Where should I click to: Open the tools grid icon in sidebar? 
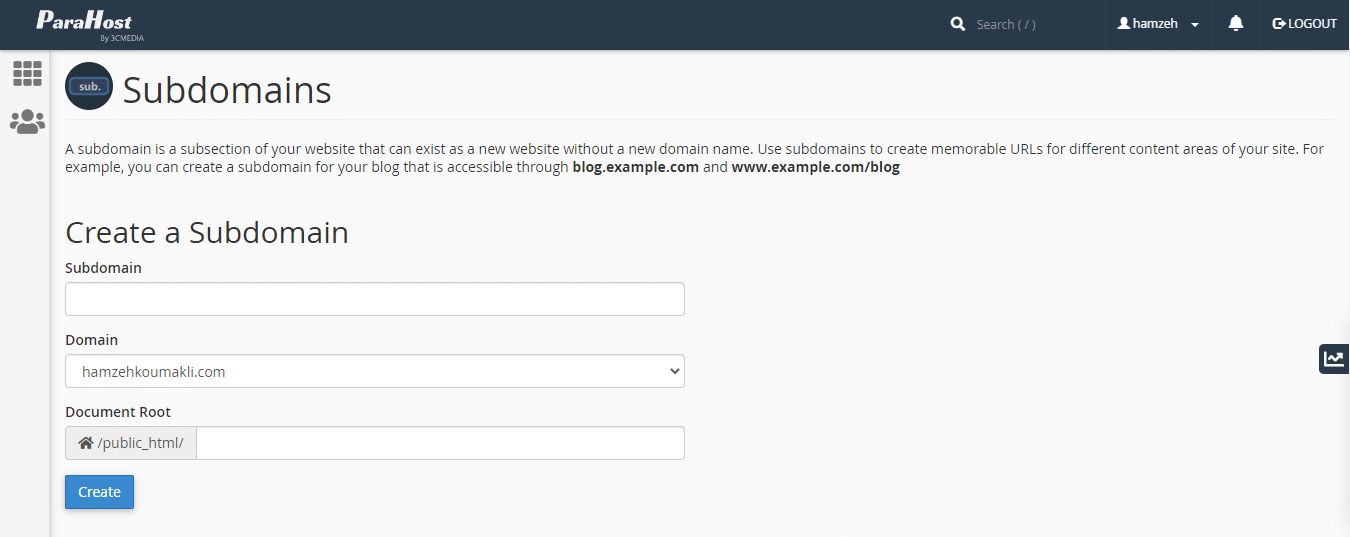tap(27, 73)
